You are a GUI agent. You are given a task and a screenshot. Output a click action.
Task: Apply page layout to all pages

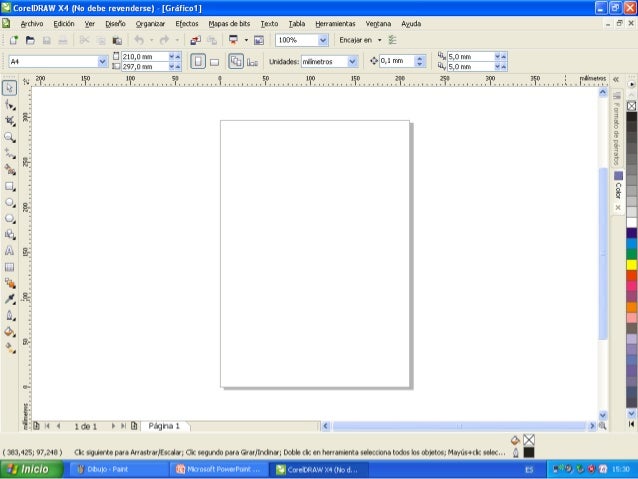click(236, 61)
